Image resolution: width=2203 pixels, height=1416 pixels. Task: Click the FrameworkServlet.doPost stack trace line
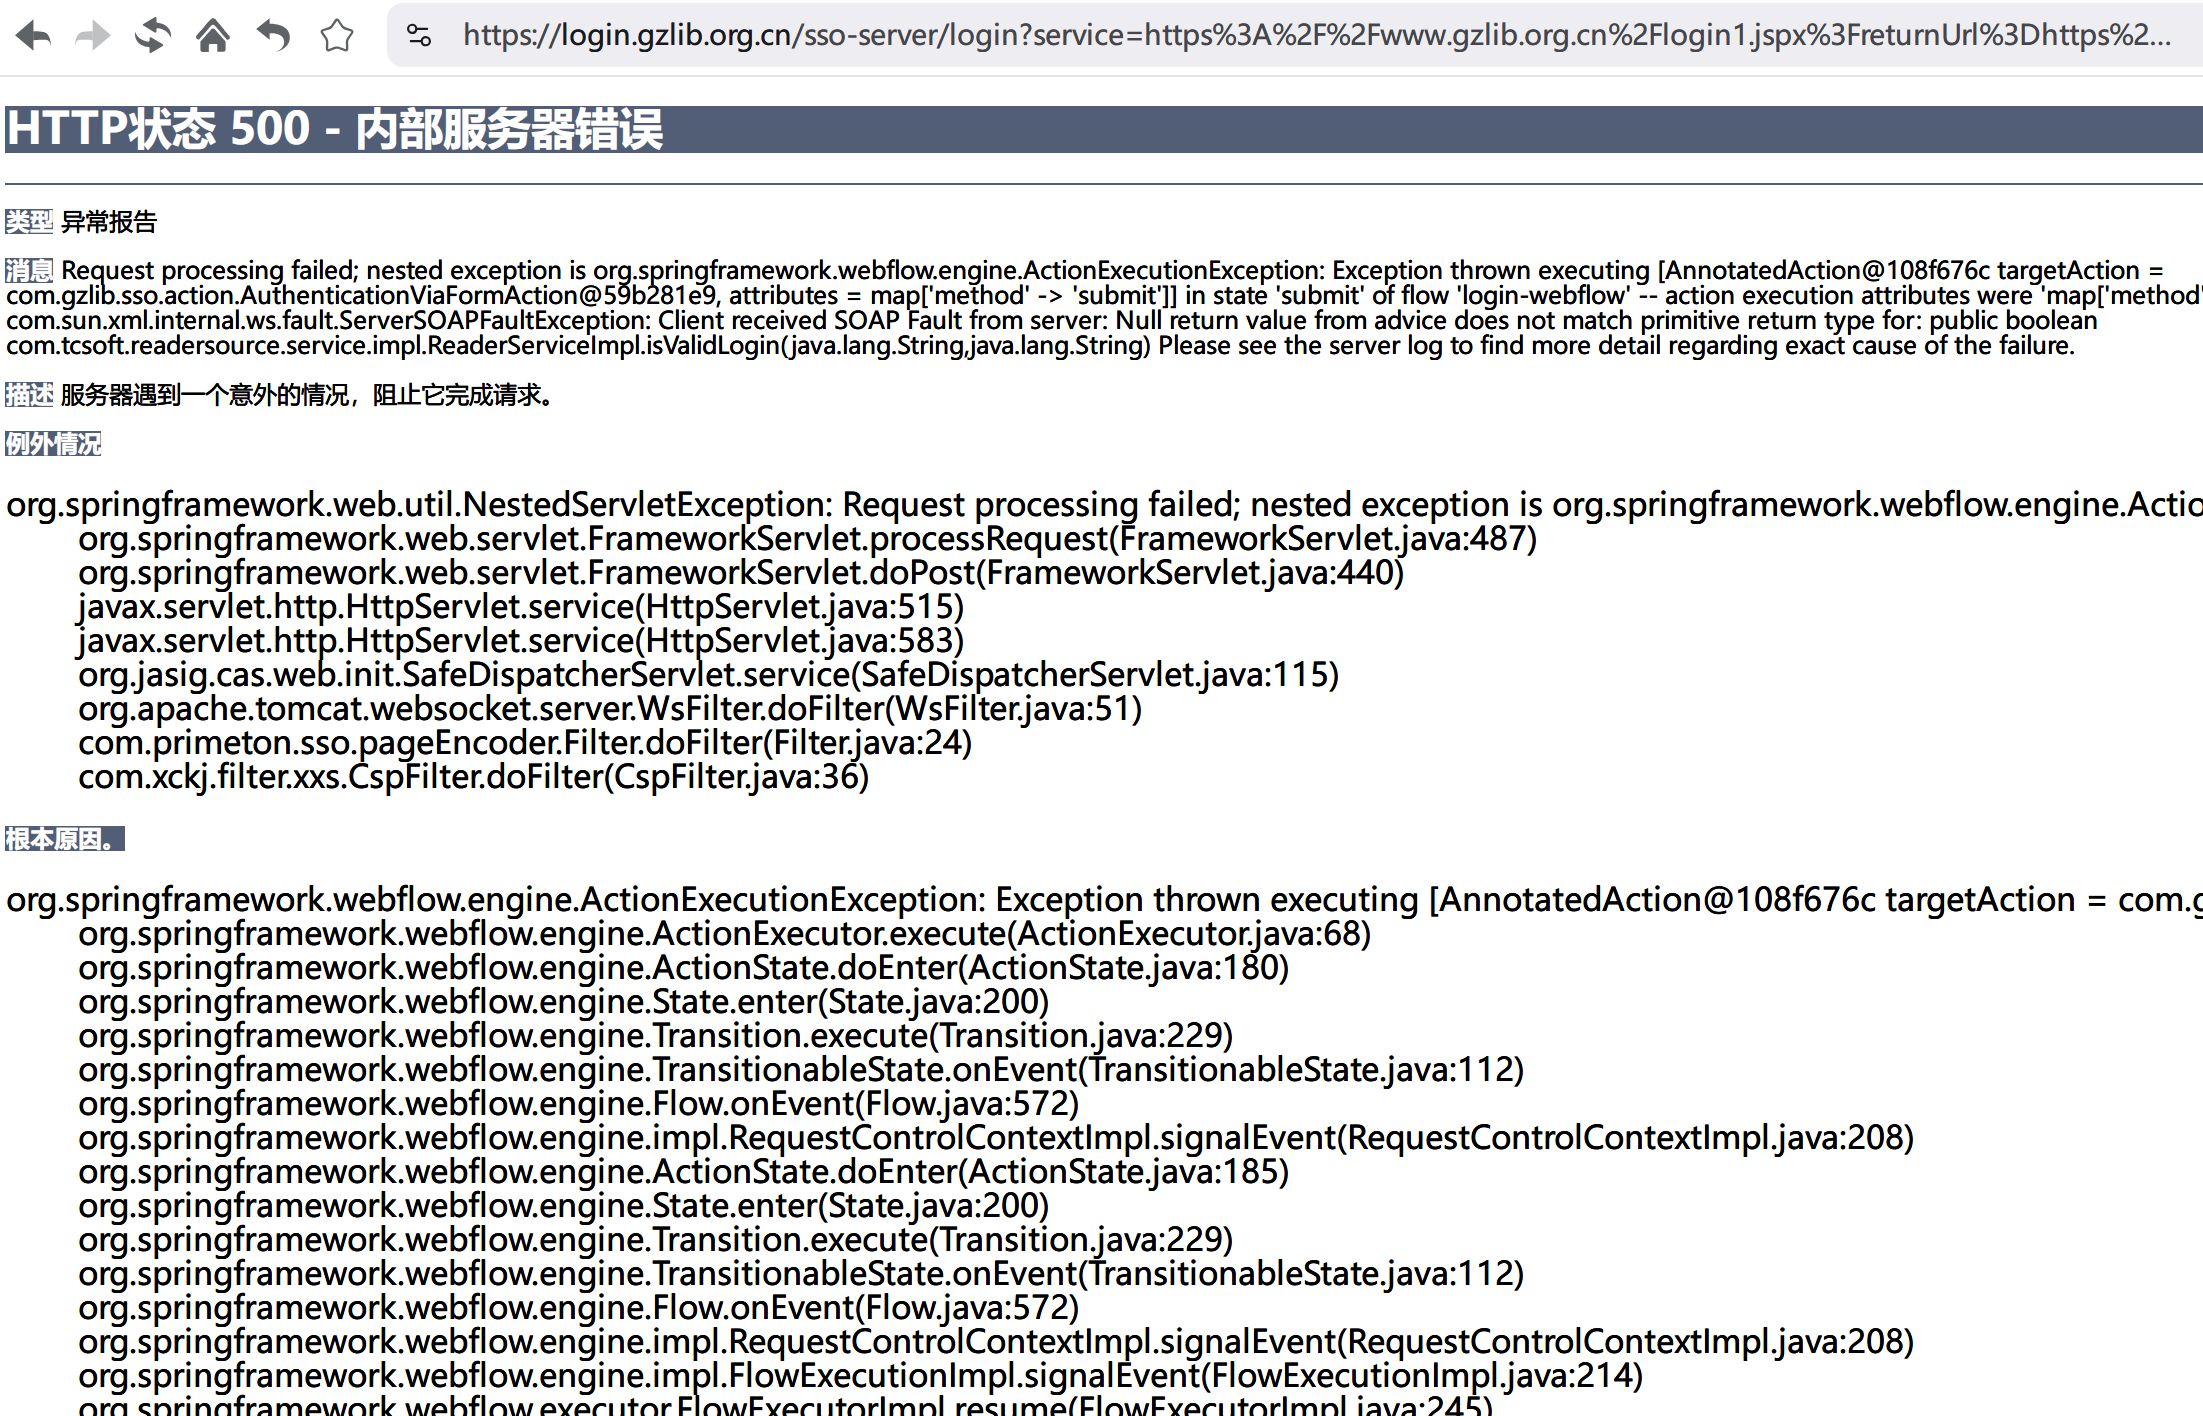(x=740, y=573)
